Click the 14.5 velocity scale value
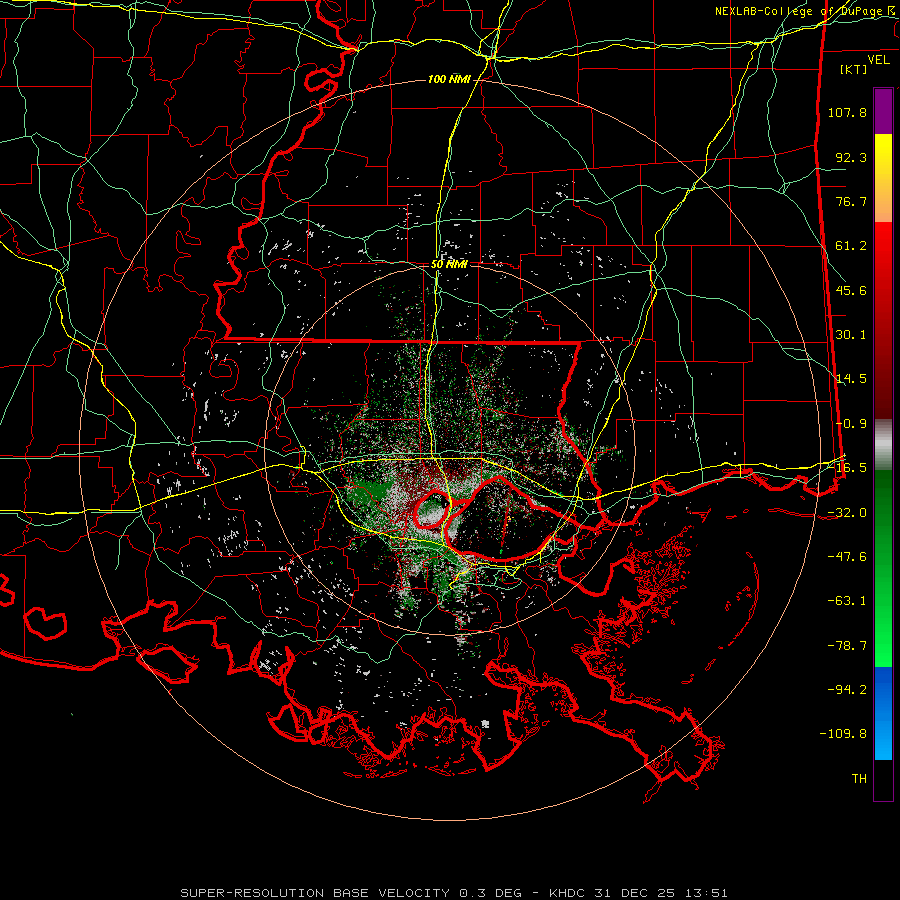 click(x=851, y=379)
